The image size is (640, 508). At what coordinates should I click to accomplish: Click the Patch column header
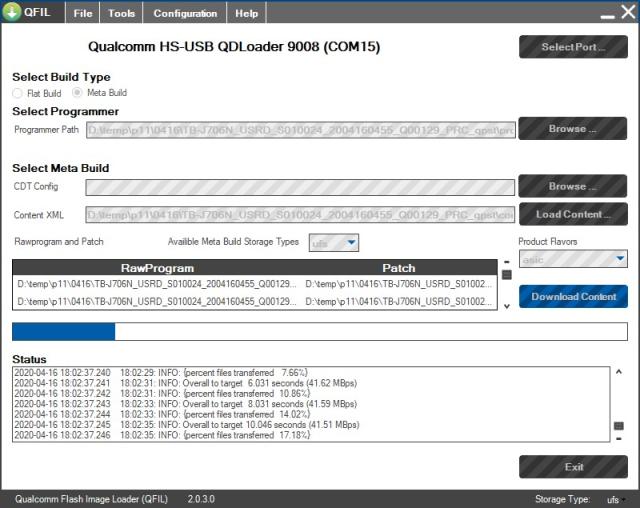click(x=399, y=268)
